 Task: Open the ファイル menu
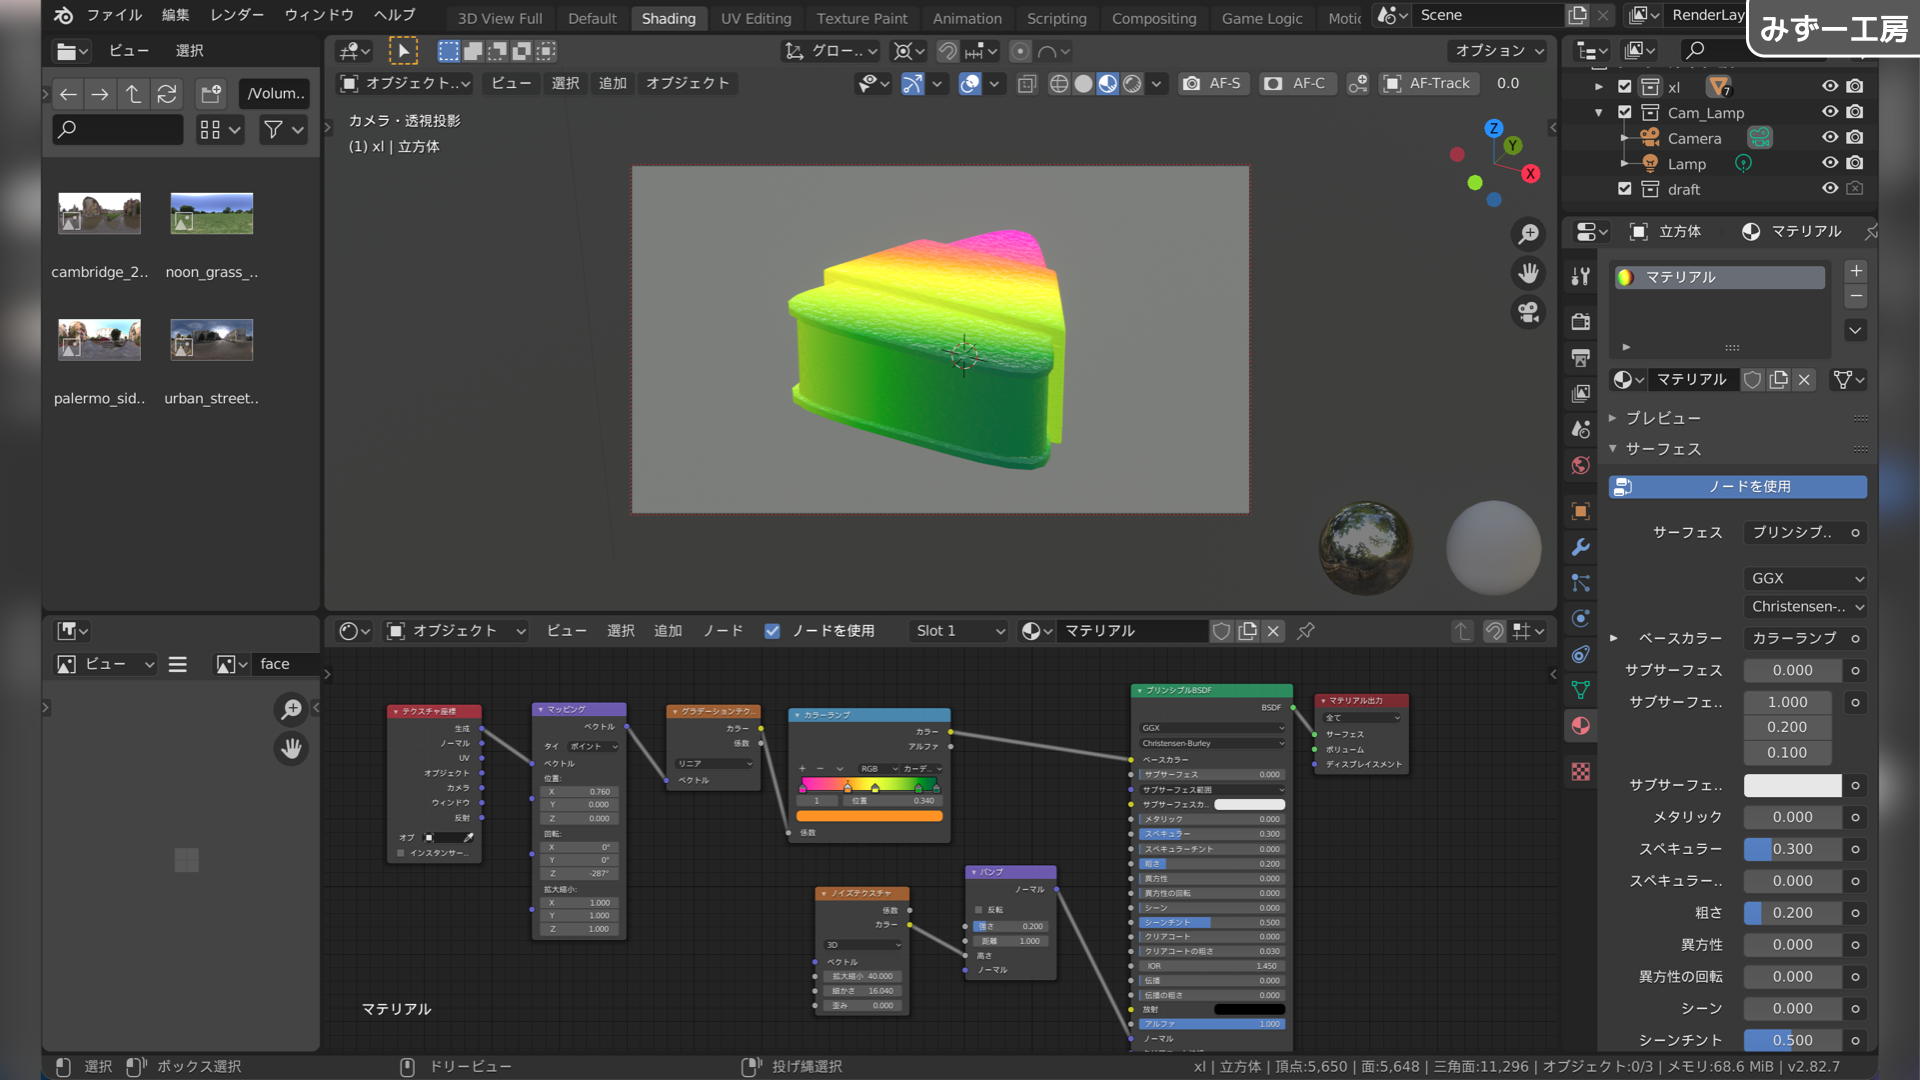(114, 15)
